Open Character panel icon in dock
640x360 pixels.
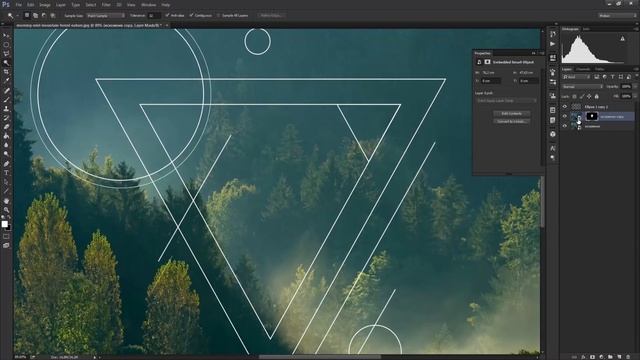[553, 148]
